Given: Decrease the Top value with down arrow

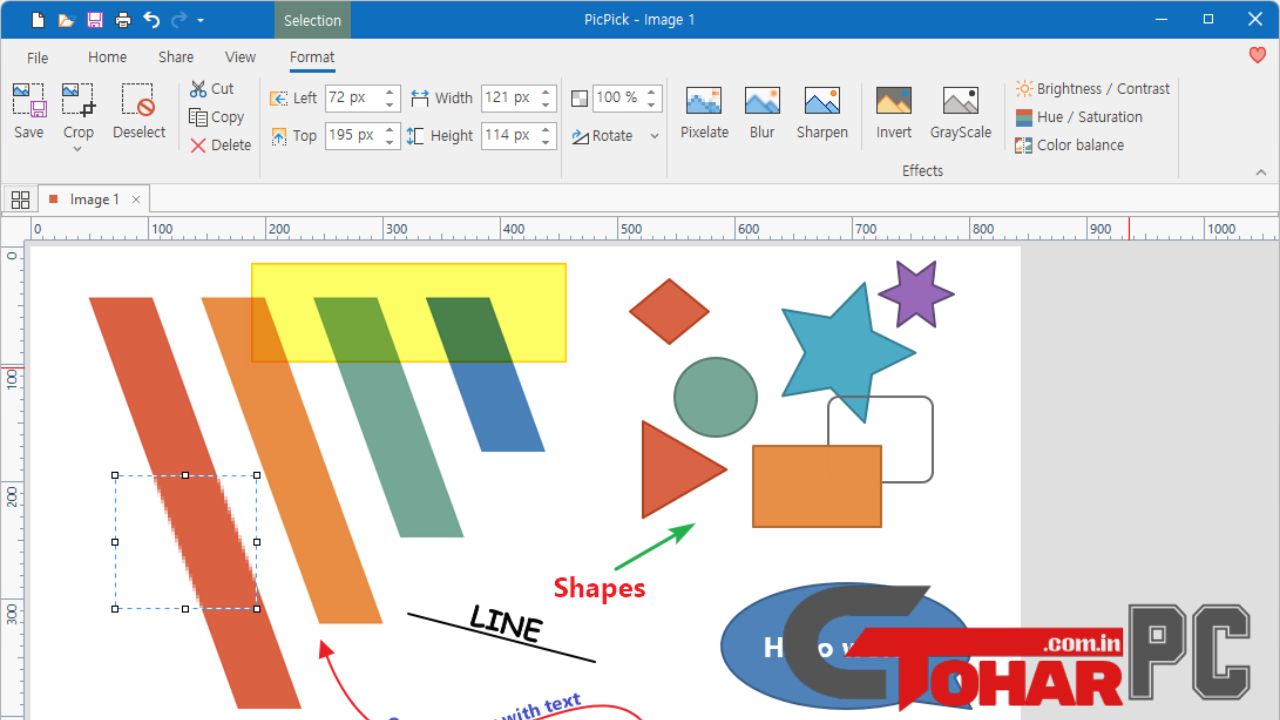Looking at the screenshot, I should pyautogui.click(x=390, y=141).
